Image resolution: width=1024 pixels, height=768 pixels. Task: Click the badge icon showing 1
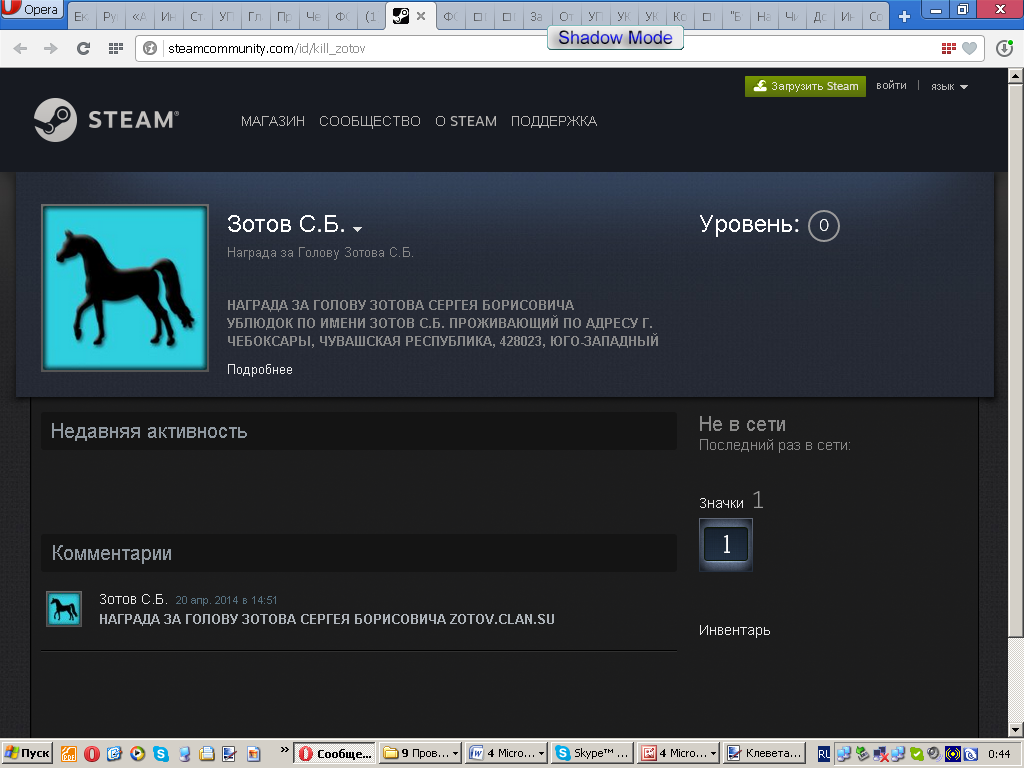tap(726, 545)
